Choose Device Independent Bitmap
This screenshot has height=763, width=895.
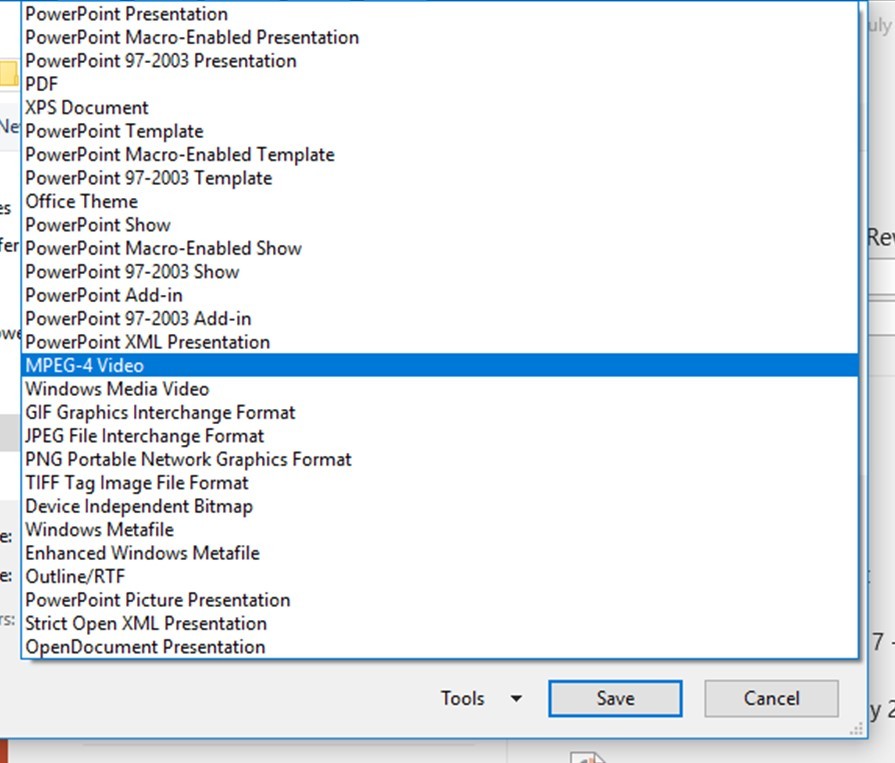pos(440,506)
